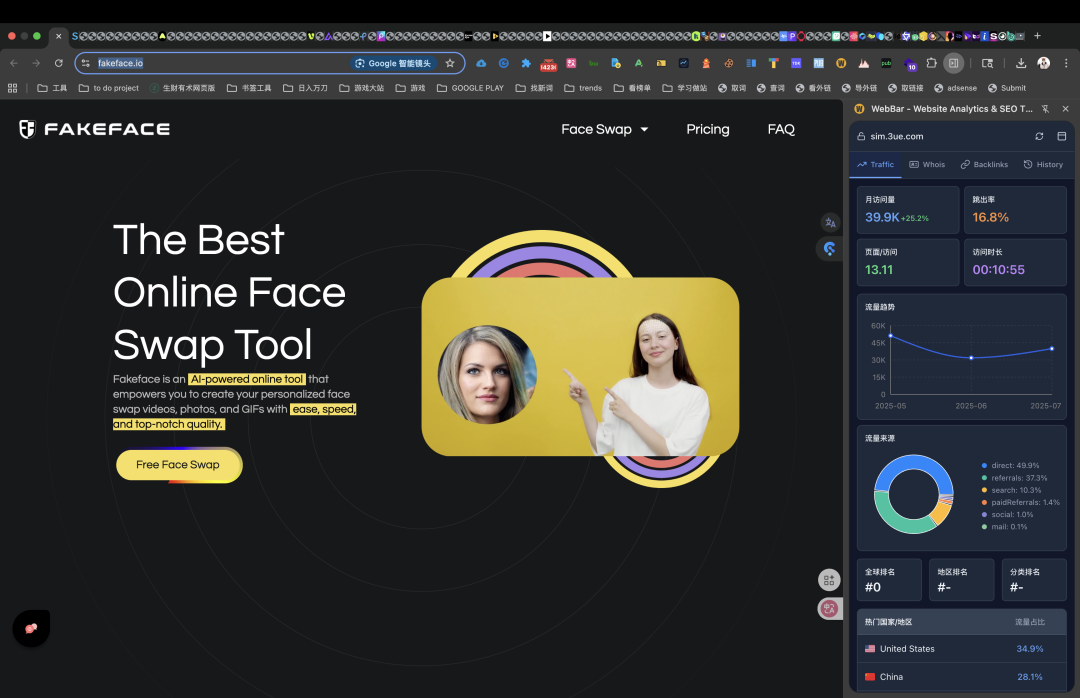Pin the WebBar side panel
1080x698 pixels.
[1045, 109]
